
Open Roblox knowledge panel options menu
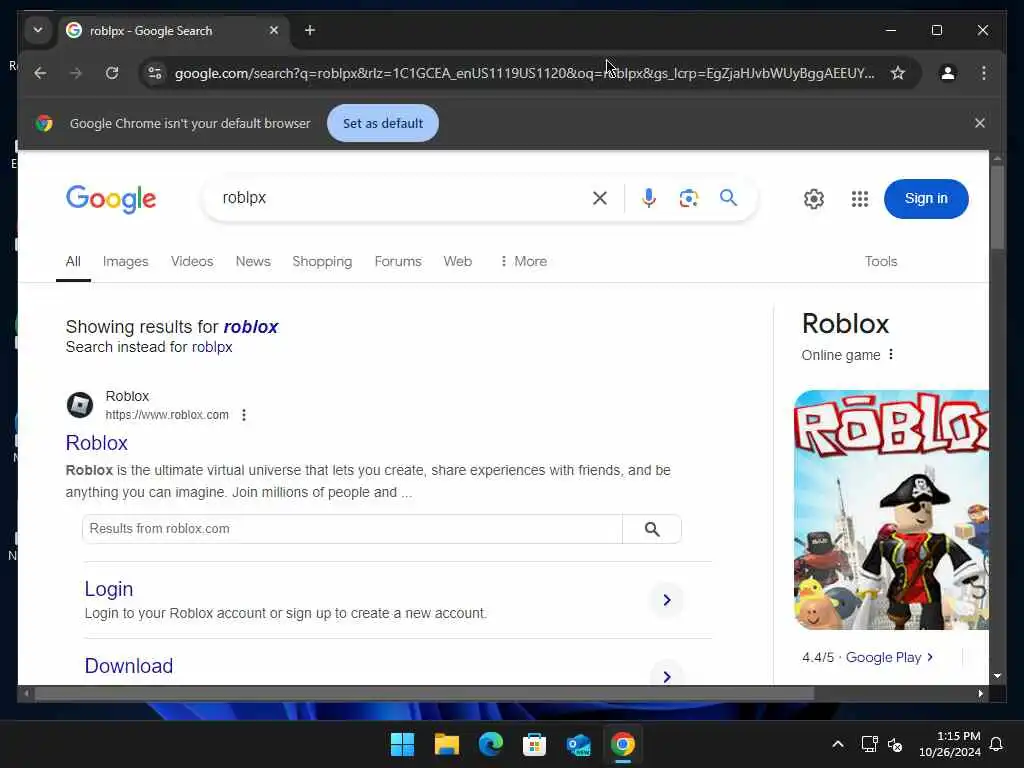(x=891, y=355)
